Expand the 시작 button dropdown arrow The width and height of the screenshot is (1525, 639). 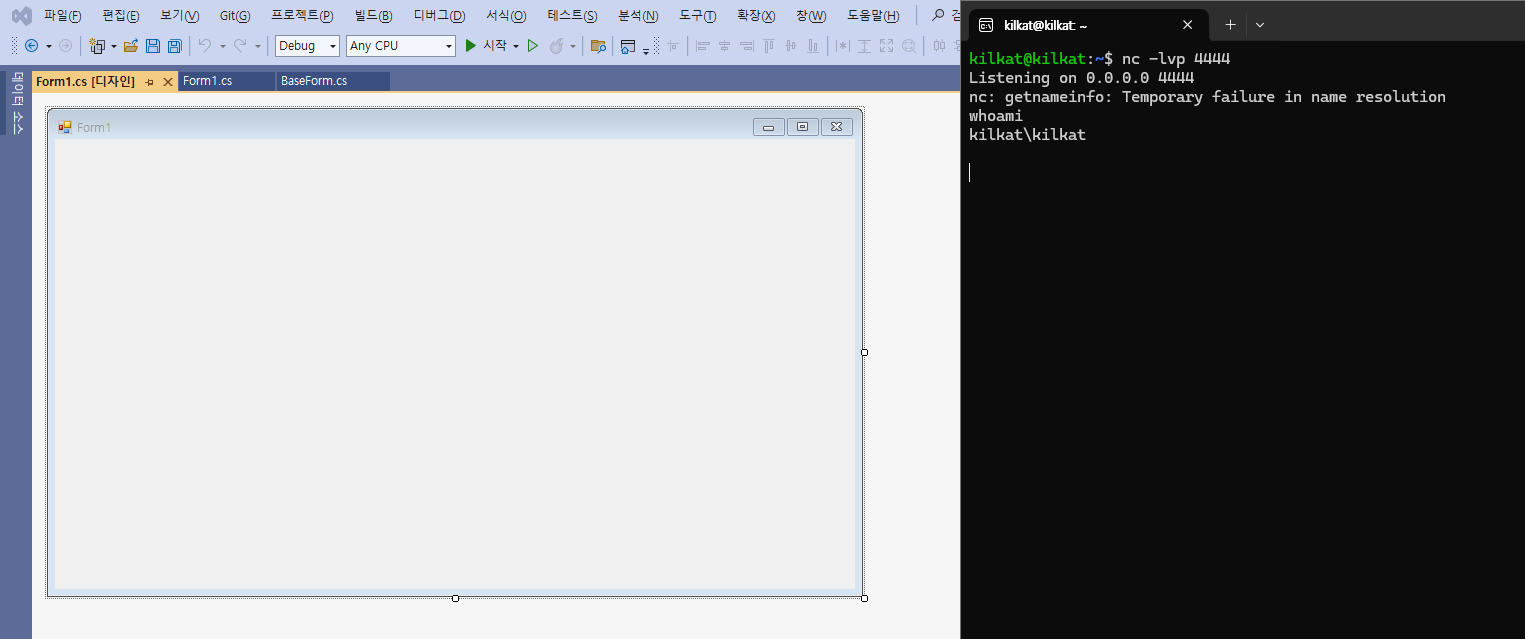(x=516, y=46)
